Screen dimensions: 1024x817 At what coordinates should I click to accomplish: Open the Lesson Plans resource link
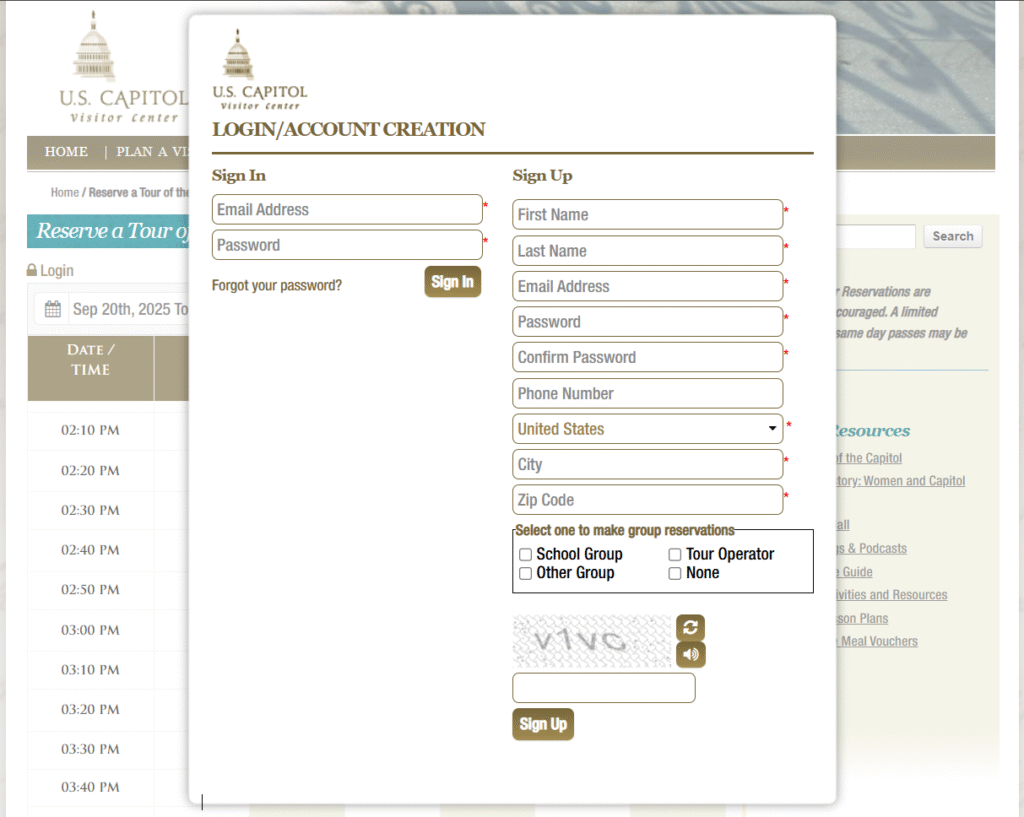(863, 618)
